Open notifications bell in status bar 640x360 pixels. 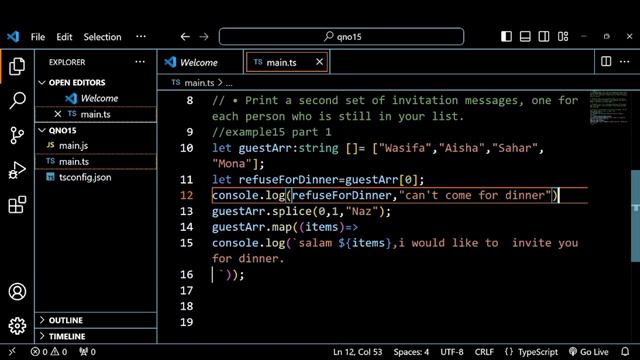625,352
